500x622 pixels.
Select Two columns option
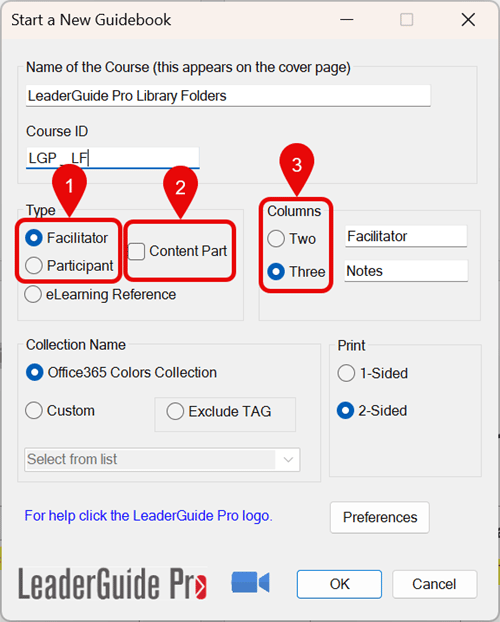[276, 239]
